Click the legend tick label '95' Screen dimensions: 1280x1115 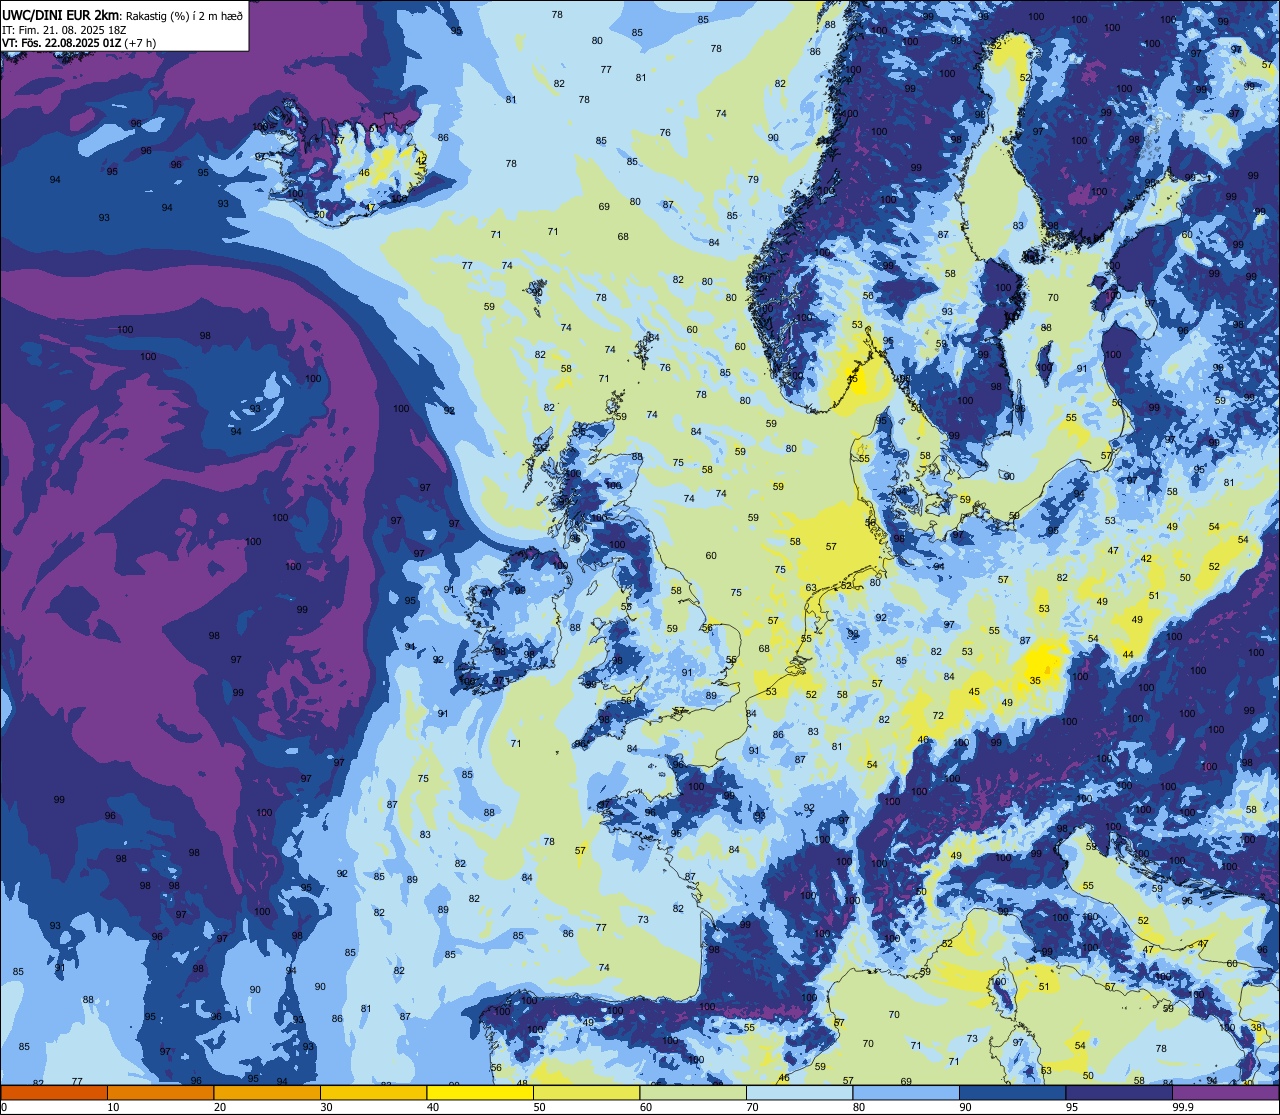(1072, 1107)
